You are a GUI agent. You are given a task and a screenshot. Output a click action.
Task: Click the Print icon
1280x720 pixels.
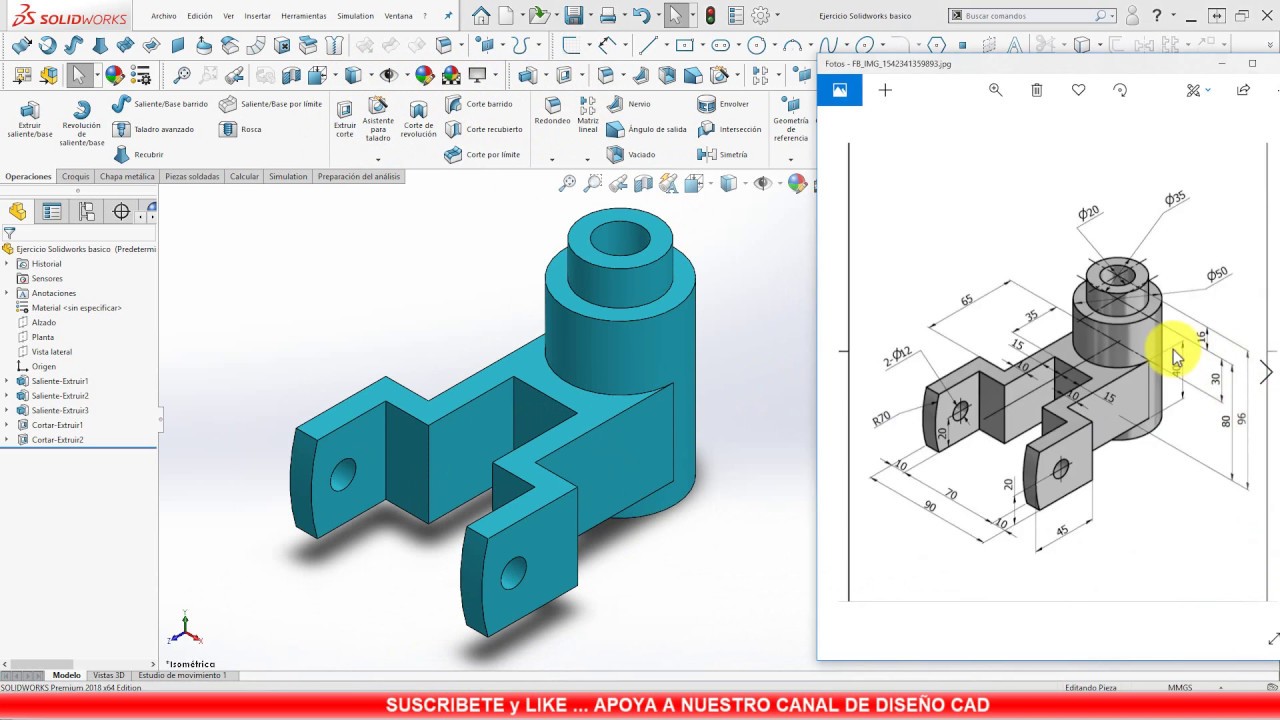pyautogui.click(x=607, y=15)
